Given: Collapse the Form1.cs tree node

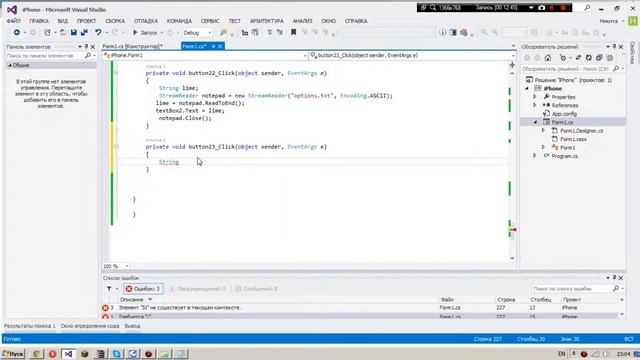Looking at the screenshot, I should click(535, 122).
